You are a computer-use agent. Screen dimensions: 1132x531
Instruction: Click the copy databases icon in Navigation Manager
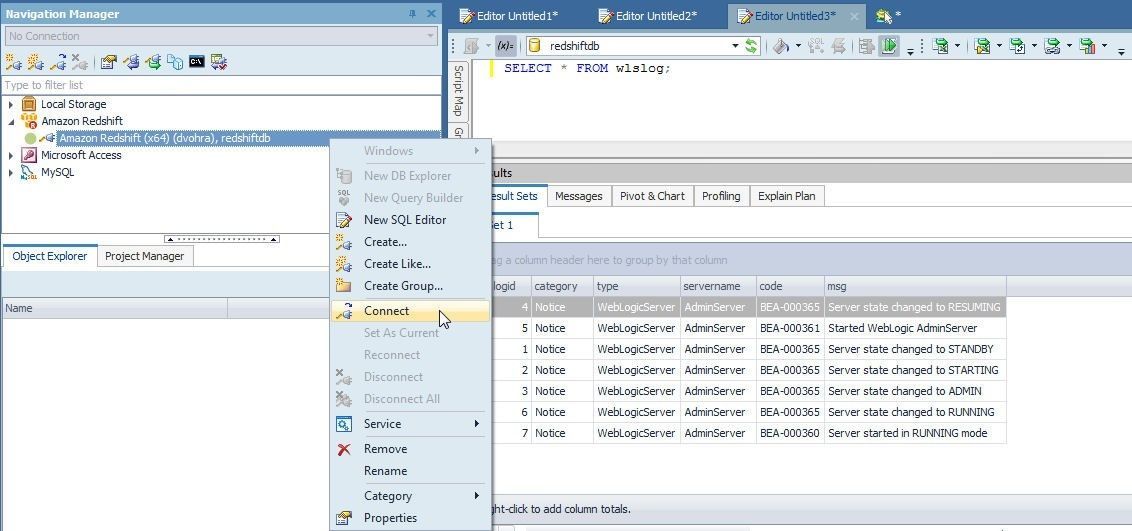point(175,62)
